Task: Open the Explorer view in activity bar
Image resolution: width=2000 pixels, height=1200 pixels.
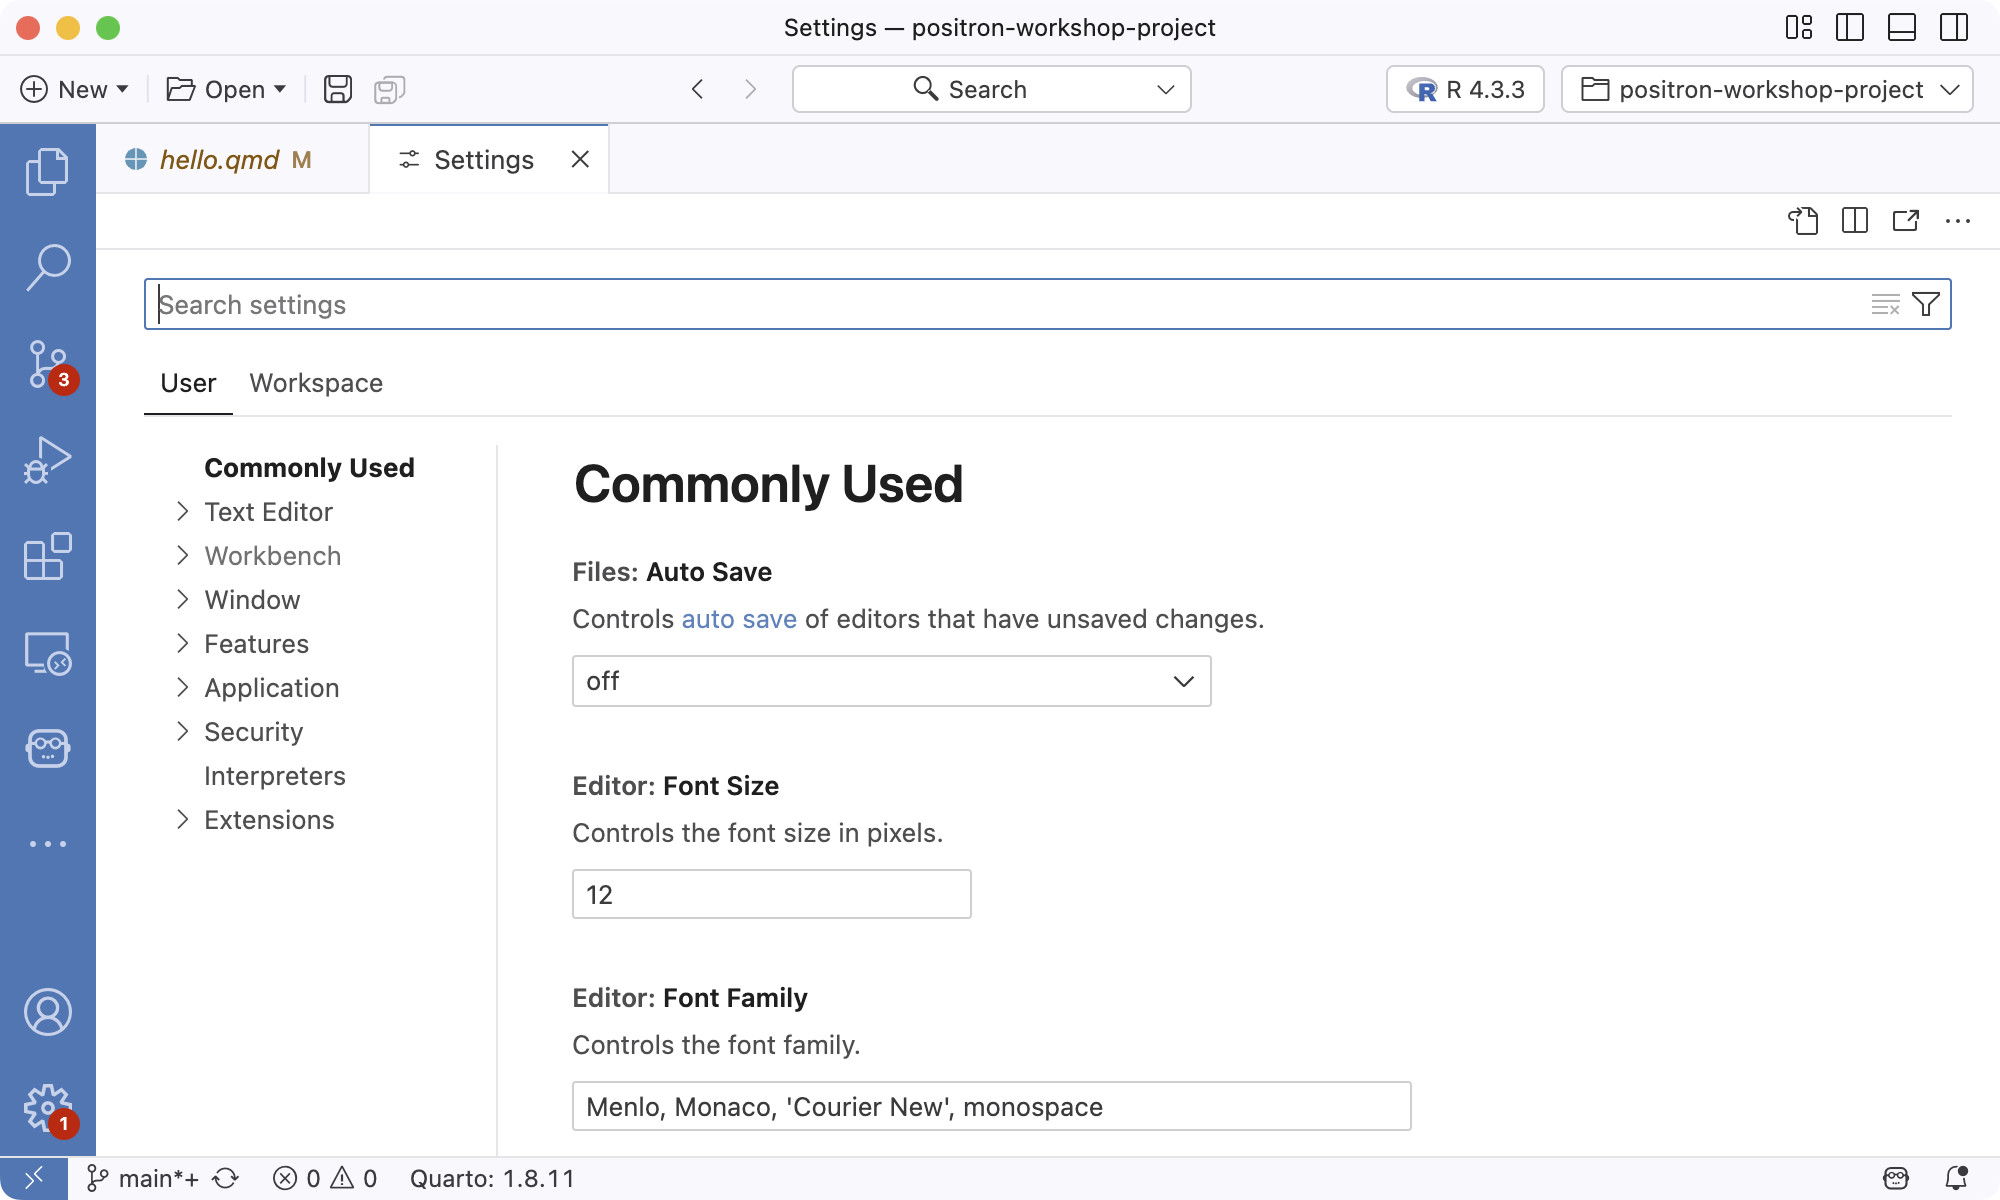Action: coord(47,172)
